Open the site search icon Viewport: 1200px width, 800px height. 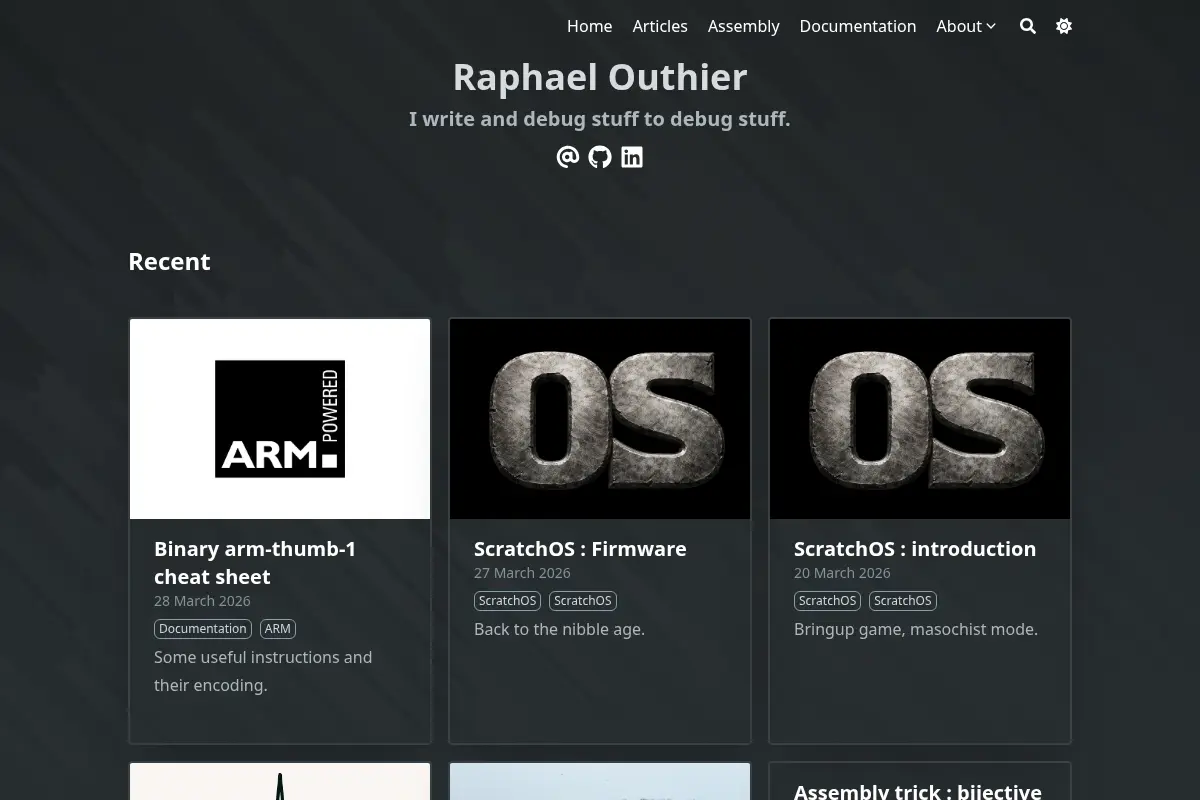(1028, 26)
